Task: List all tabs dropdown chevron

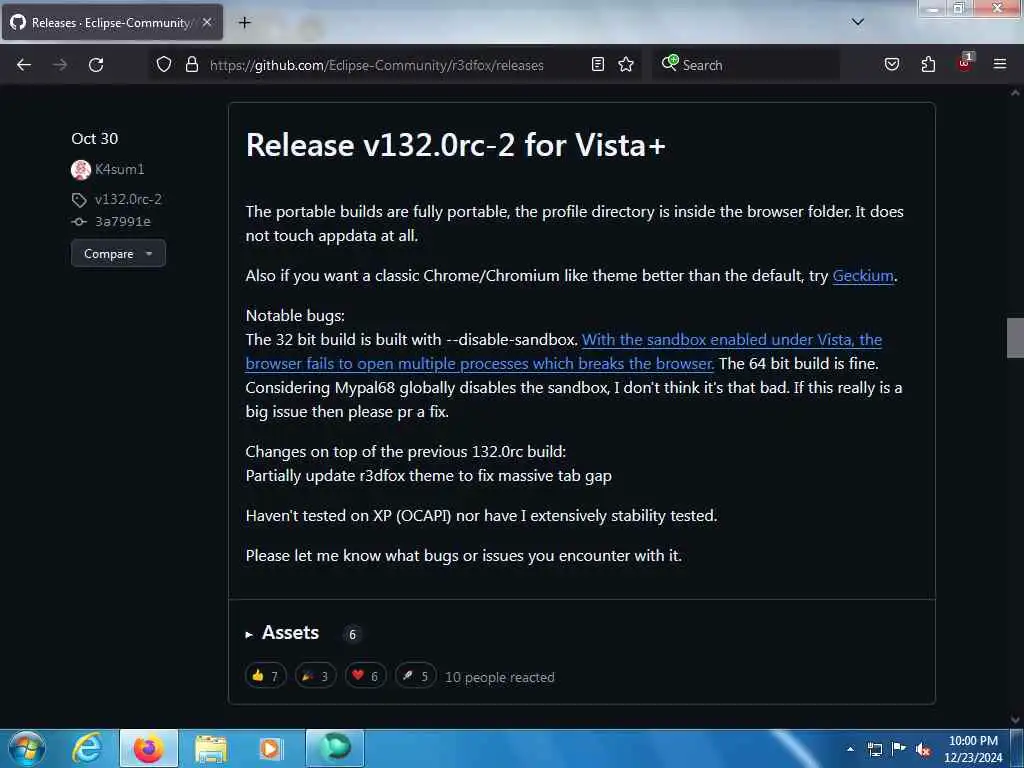Action: coord(857,22)
